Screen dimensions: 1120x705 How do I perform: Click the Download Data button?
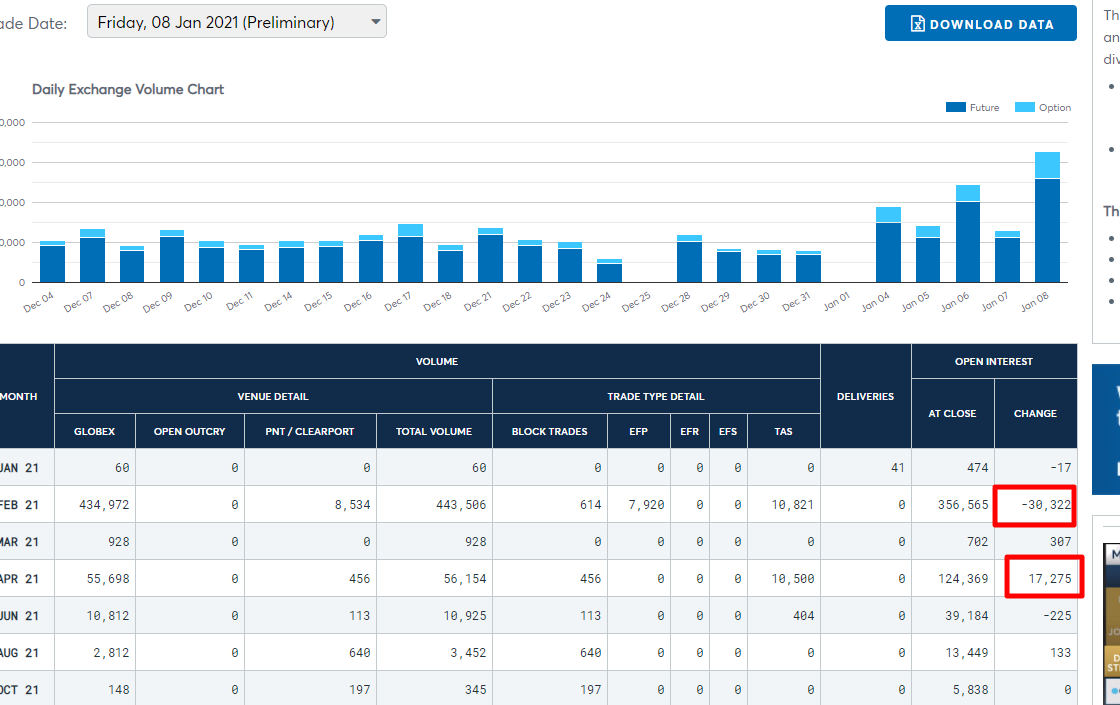click(981, 23)
